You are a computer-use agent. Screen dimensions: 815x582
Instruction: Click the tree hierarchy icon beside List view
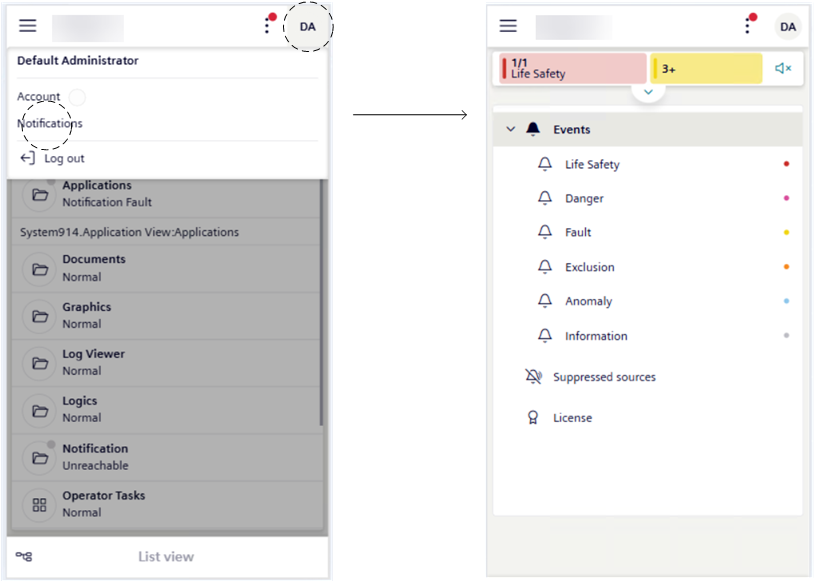(x=24, y=557)
